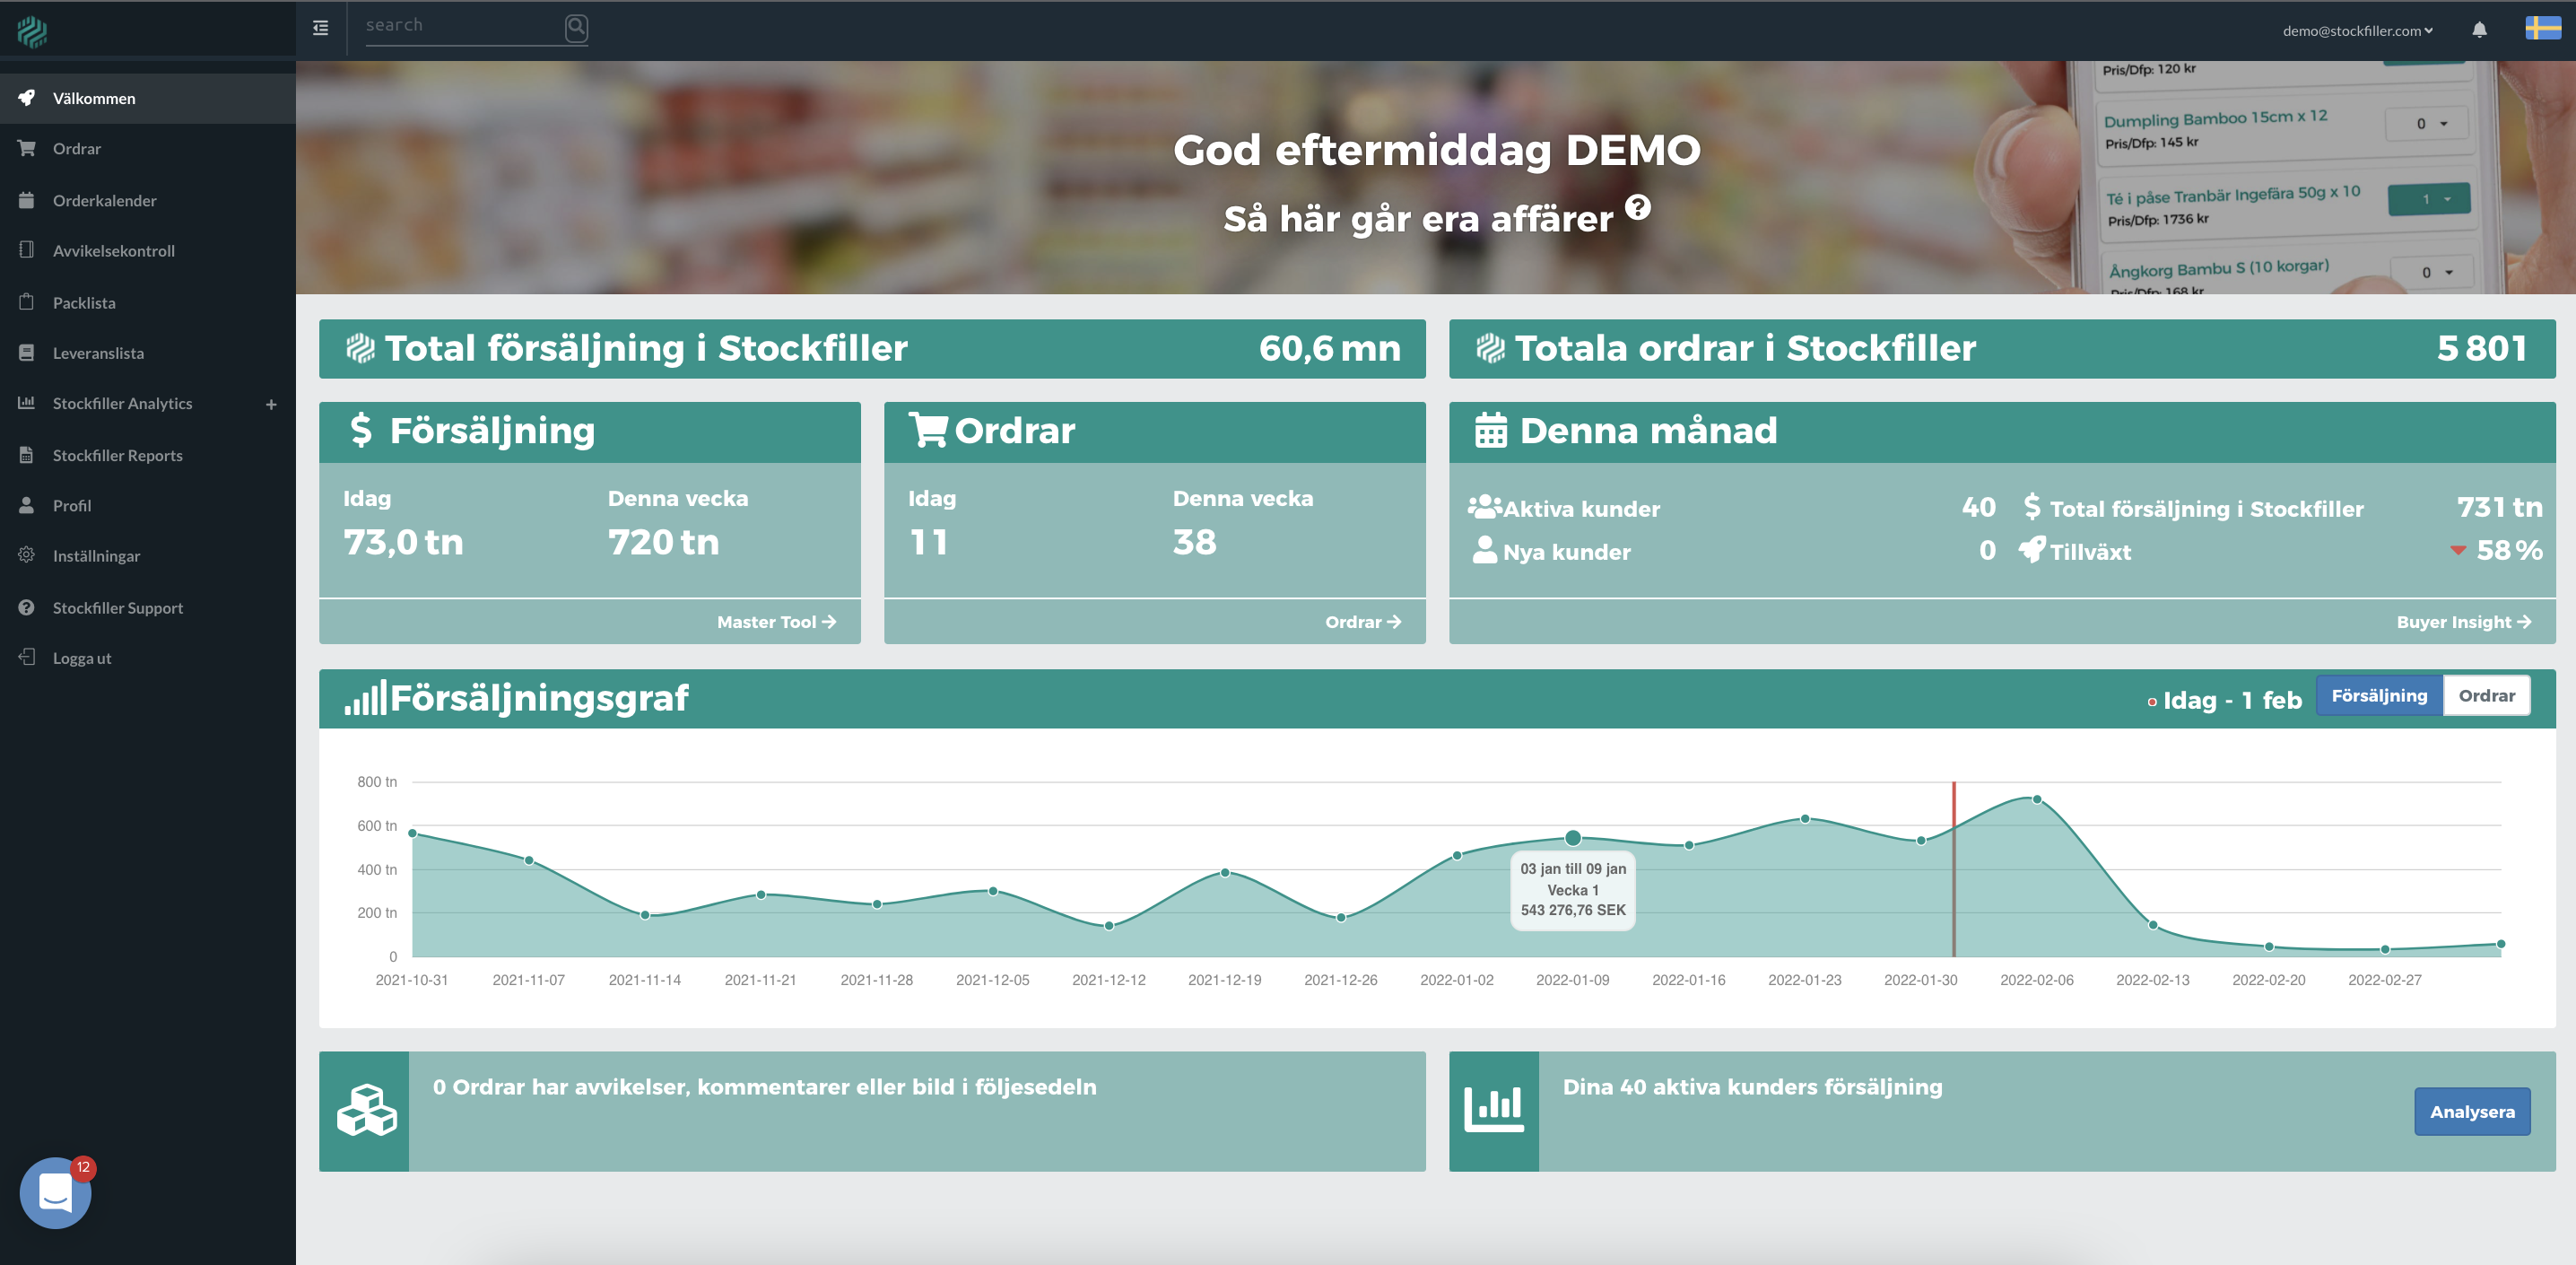Click the sidebar collapse menu icon
Screen dimensions: 2576x1265
pyautogui.click(x=320, y=28)
